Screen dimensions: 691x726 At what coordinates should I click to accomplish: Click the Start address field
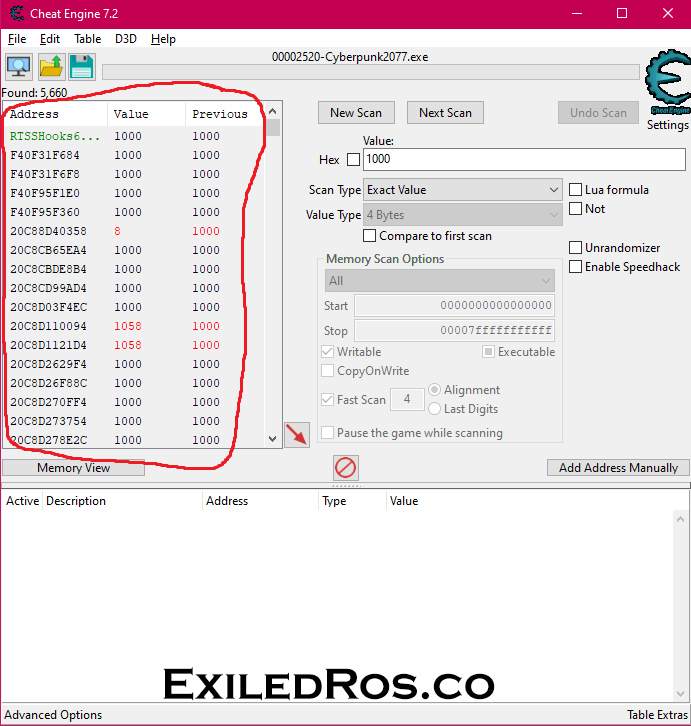(454, 306)
